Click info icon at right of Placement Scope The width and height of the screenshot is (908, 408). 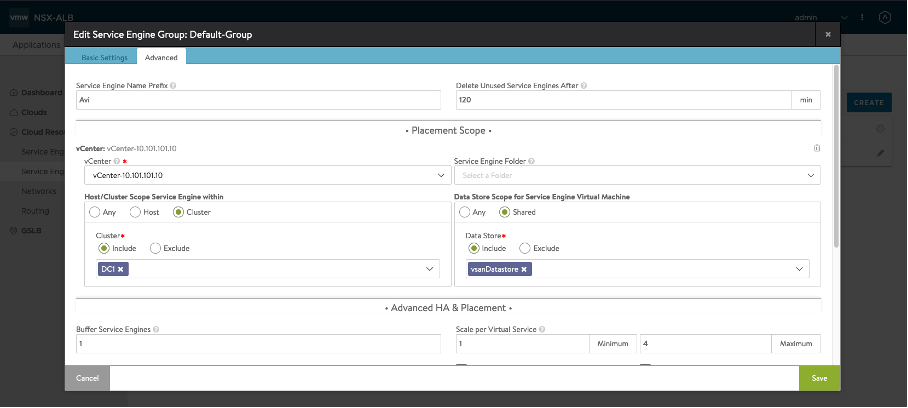tap(817, 148)
